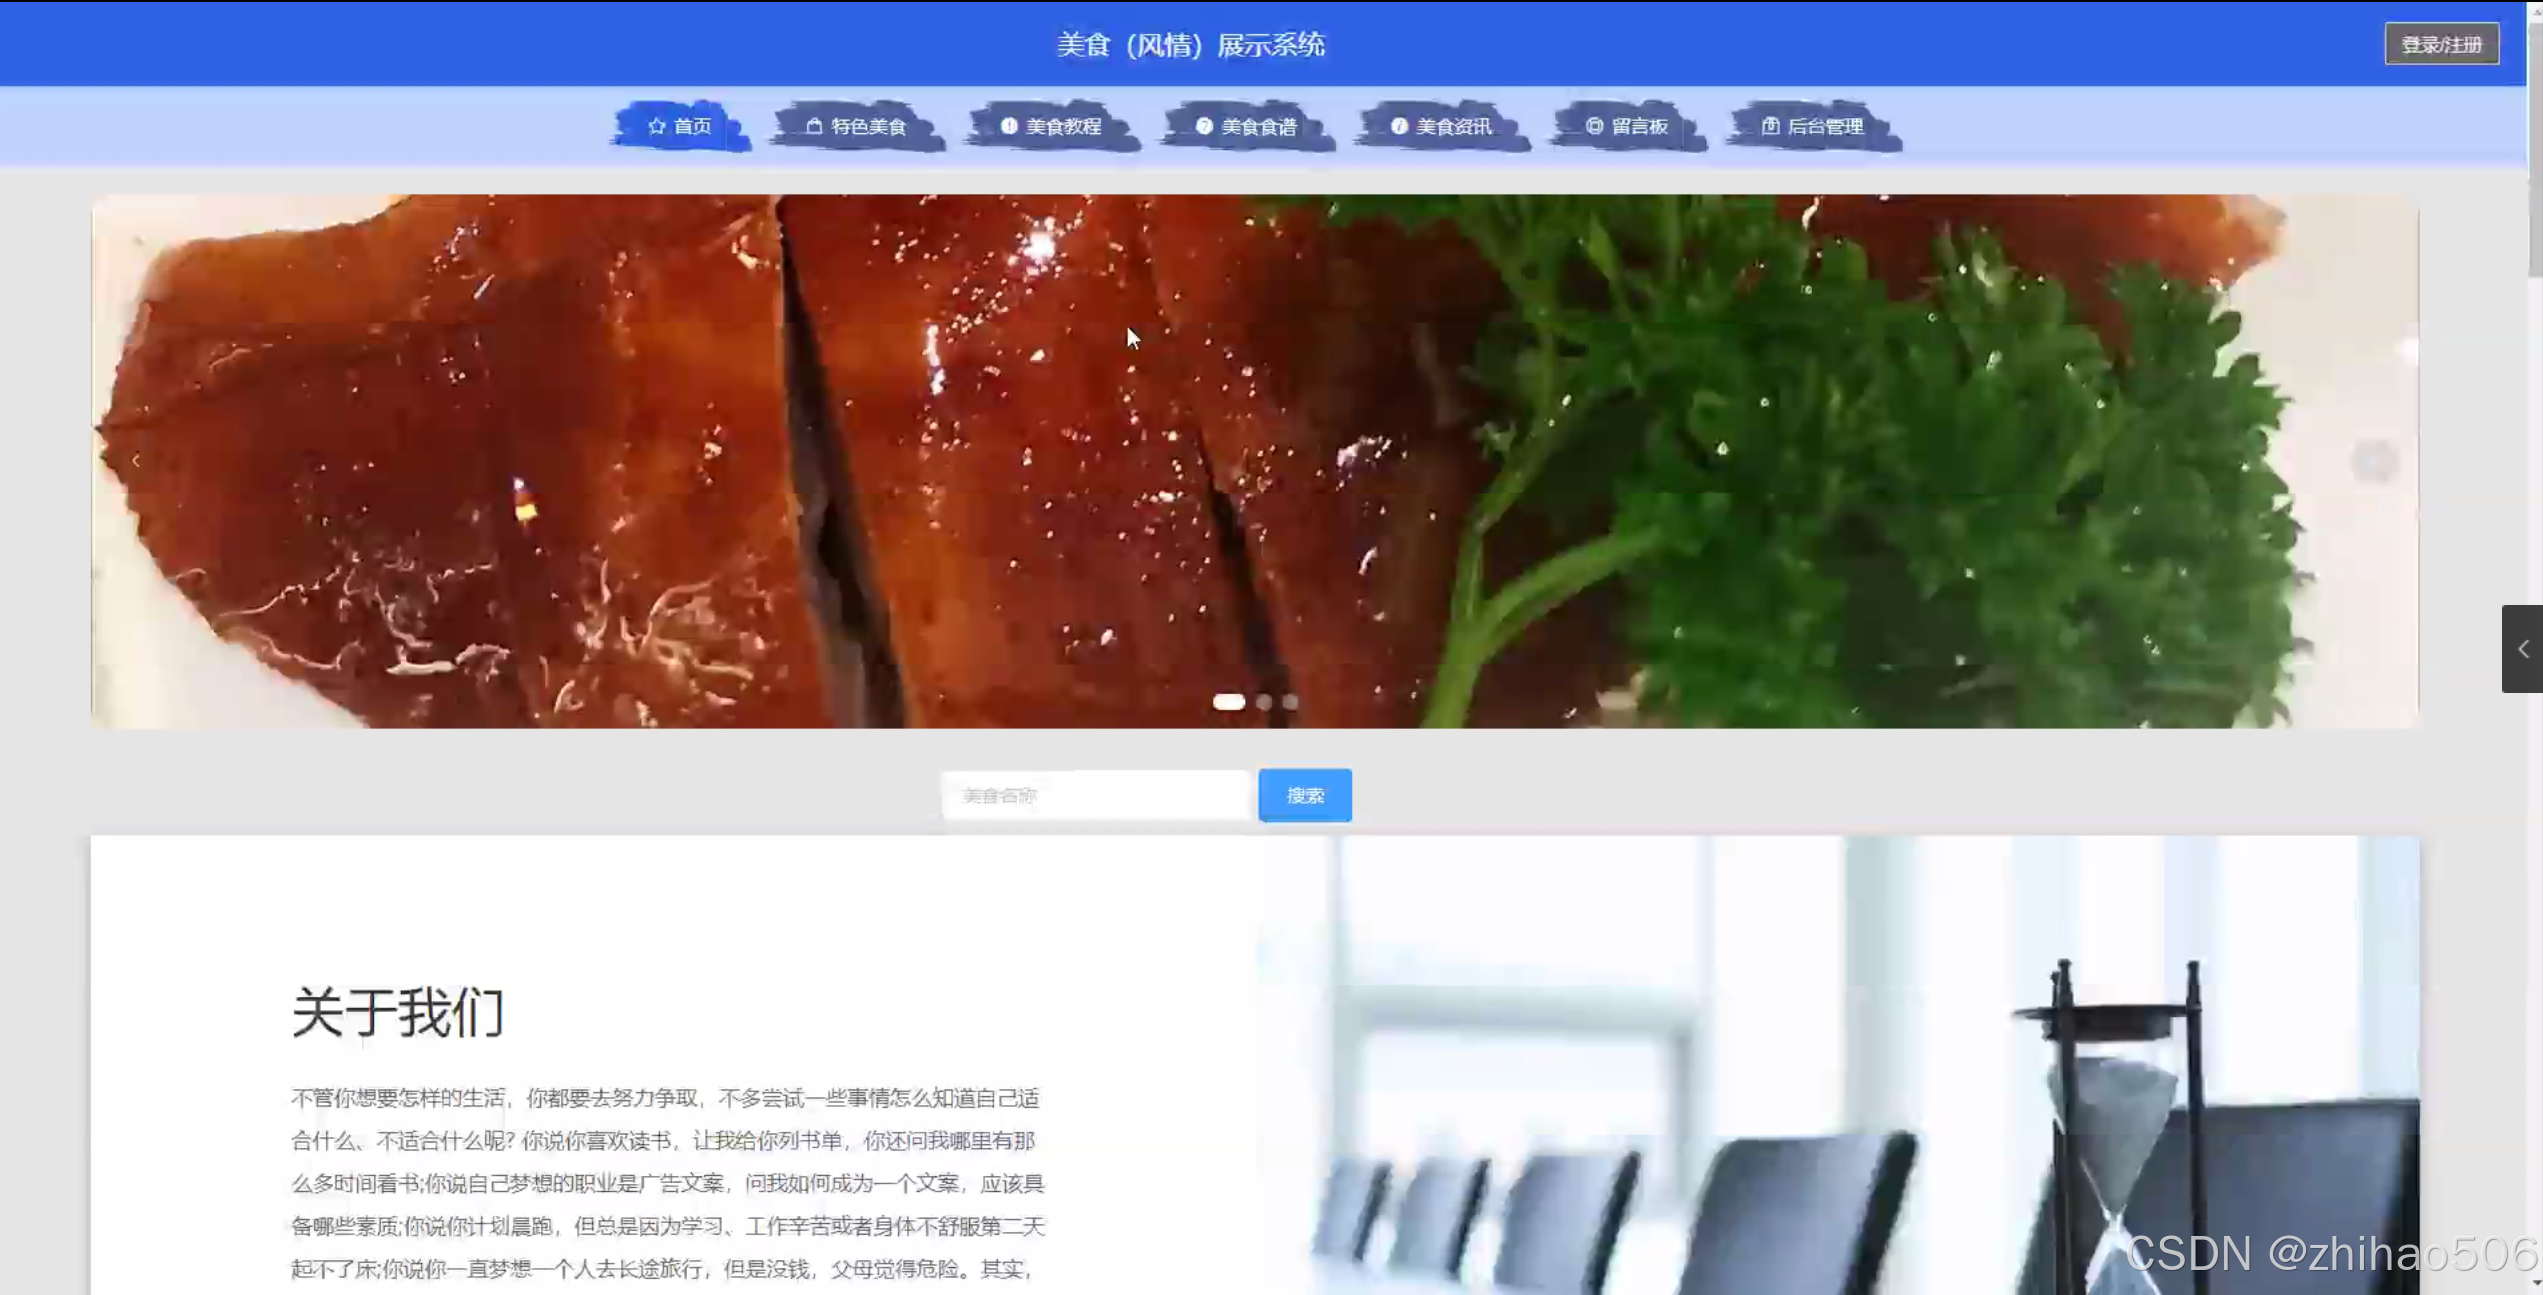
Task: Click the page vertical scrollbar thumb
Action: 2534,150
